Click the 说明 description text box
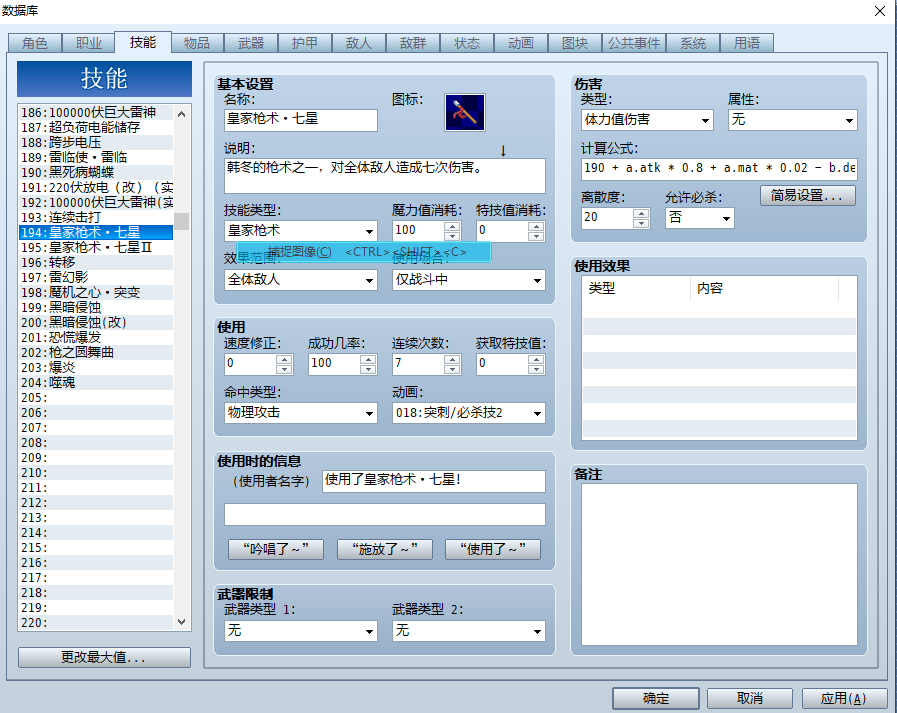Image resolution: width=897 pixels, height=713 pixels. tap(384, 176)
